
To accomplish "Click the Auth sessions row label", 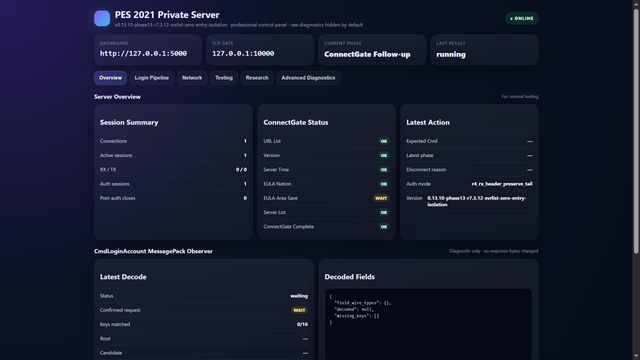I will pos(115,184).
